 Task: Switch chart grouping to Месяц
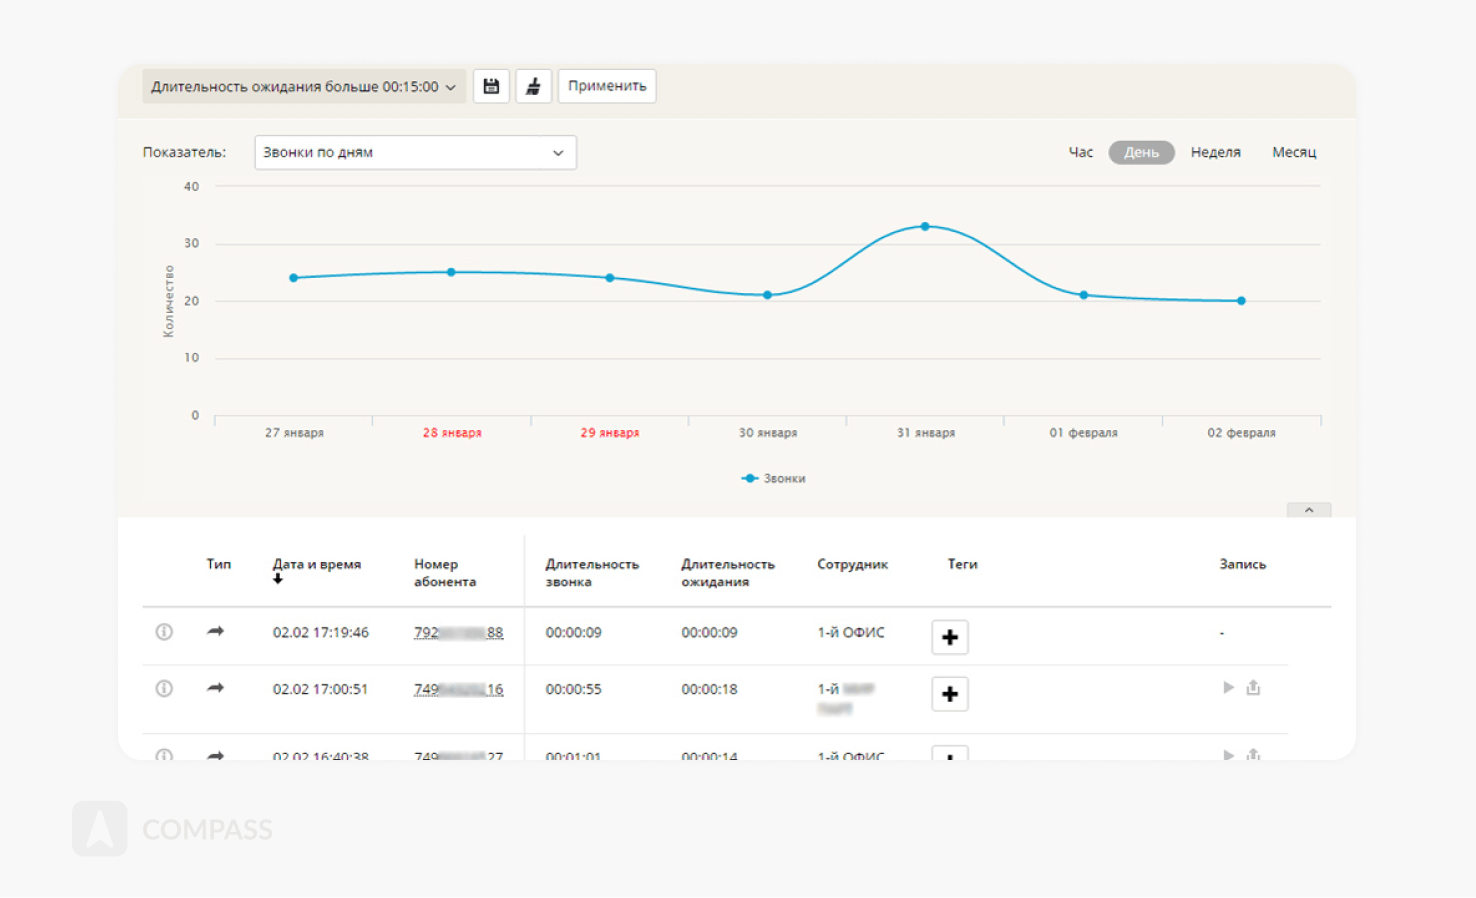tap(1294, 153)
